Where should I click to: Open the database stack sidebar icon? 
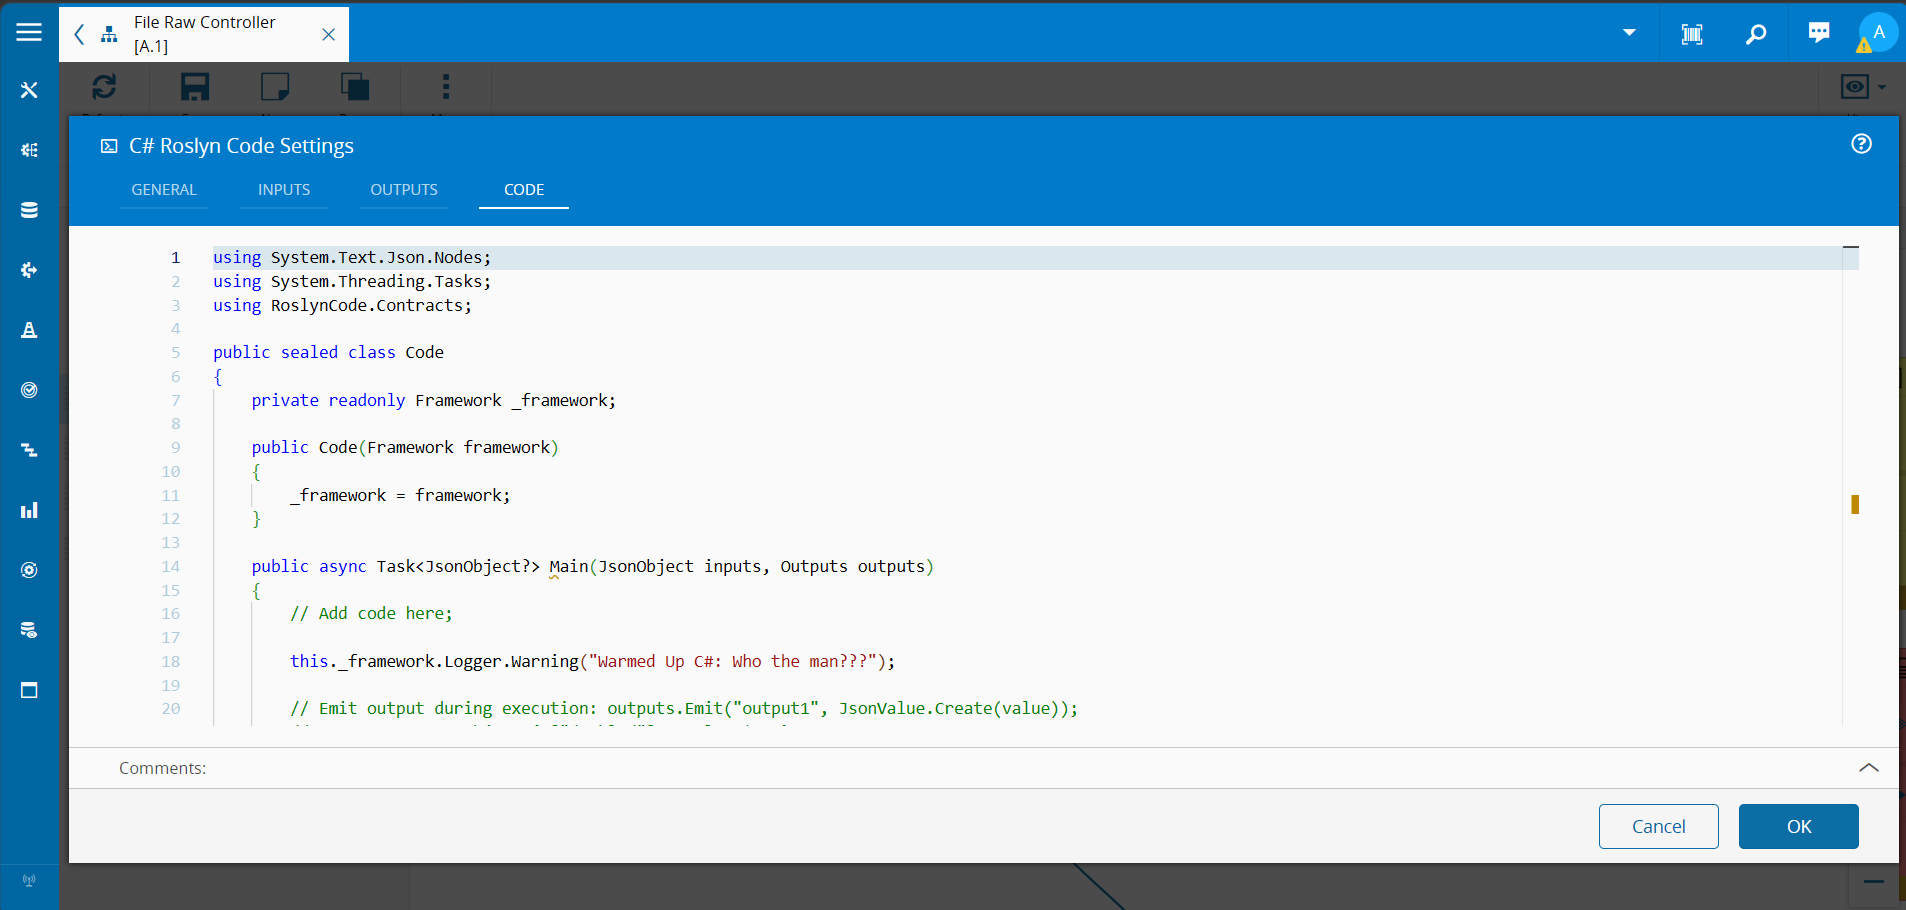[x=29, y=210]
